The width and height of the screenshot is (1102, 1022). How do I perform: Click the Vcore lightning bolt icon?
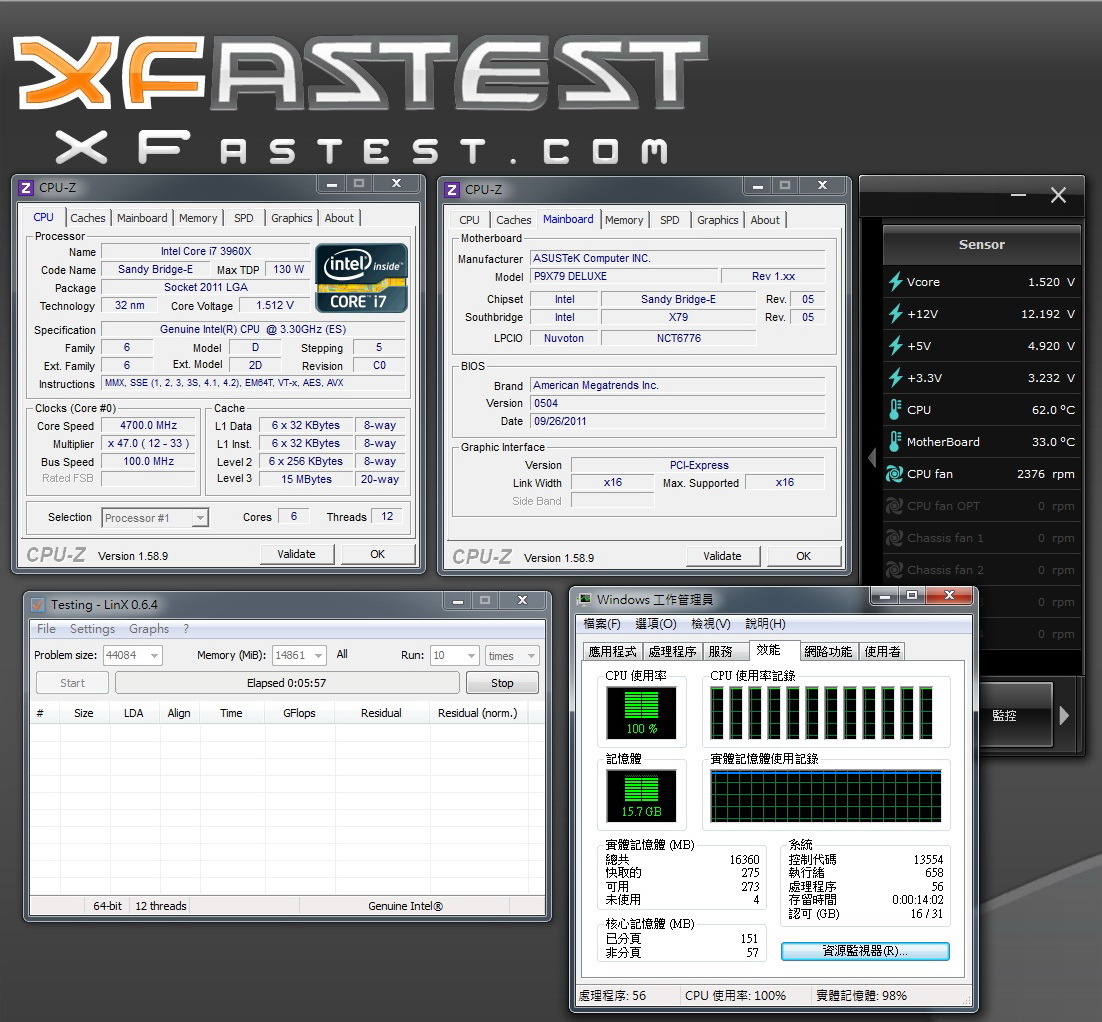[x=895, y=282]
